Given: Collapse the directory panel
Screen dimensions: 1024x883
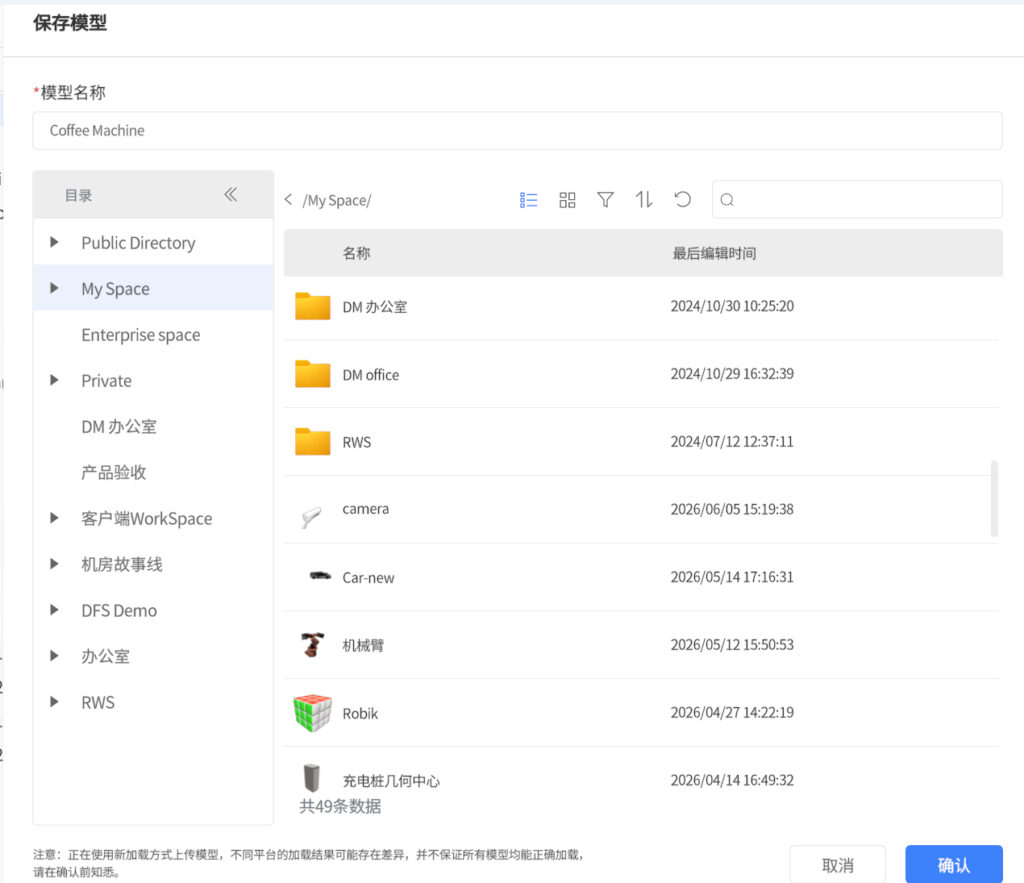Looking at the screenshot, I should 231,195.
